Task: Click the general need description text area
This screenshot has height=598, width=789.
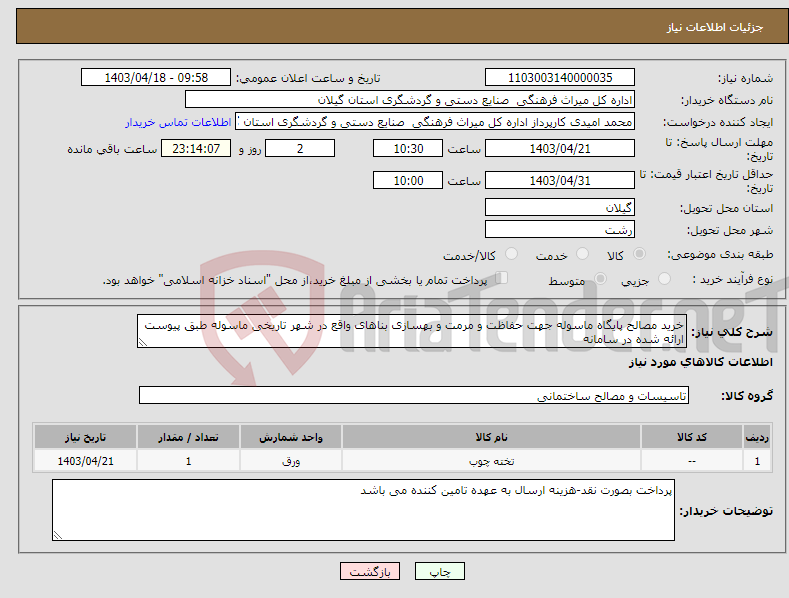Action: pyautogui.click(x=412, y=331)
